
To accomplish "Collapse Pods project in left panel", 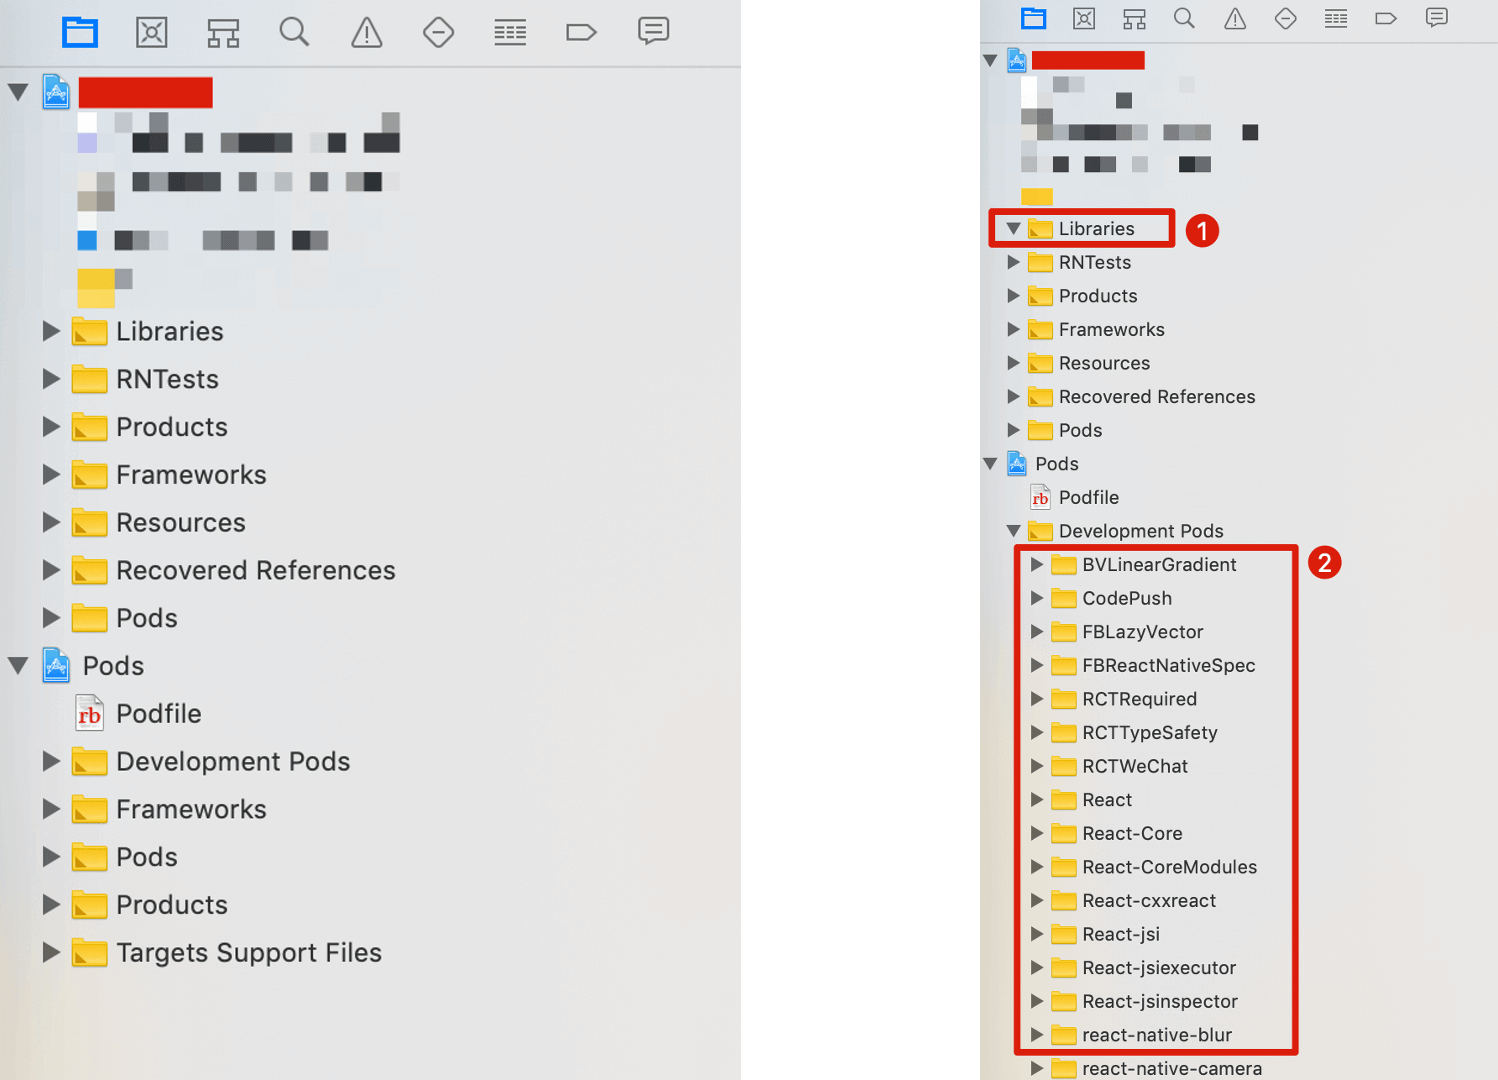I will click(x=18, y=666).
